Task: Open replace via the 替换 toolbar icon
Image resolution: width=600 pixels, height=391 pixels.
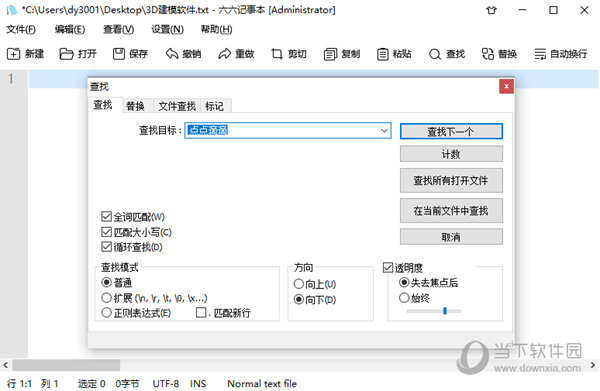Action: [488, 54]
